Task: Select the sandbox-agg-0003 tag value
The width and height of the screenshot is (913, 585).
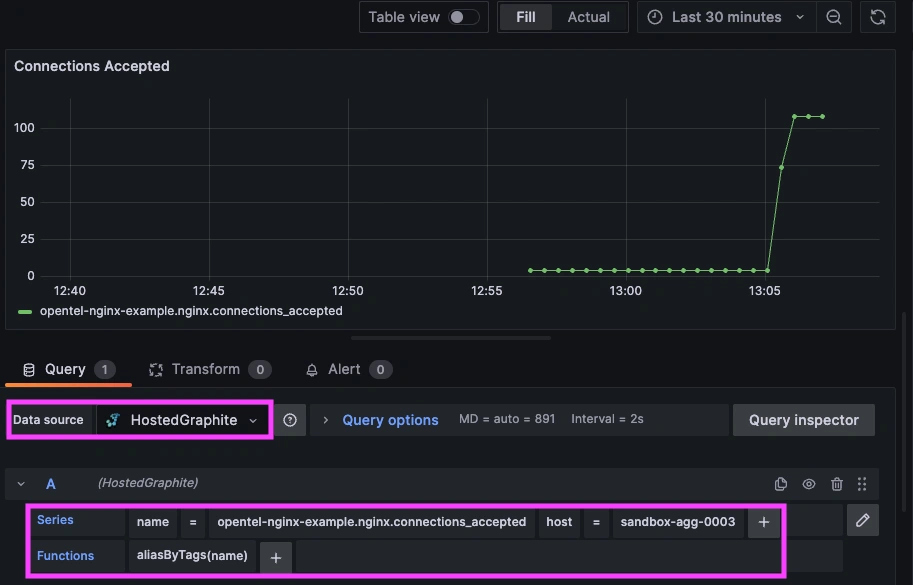Action: pos(678,522)
